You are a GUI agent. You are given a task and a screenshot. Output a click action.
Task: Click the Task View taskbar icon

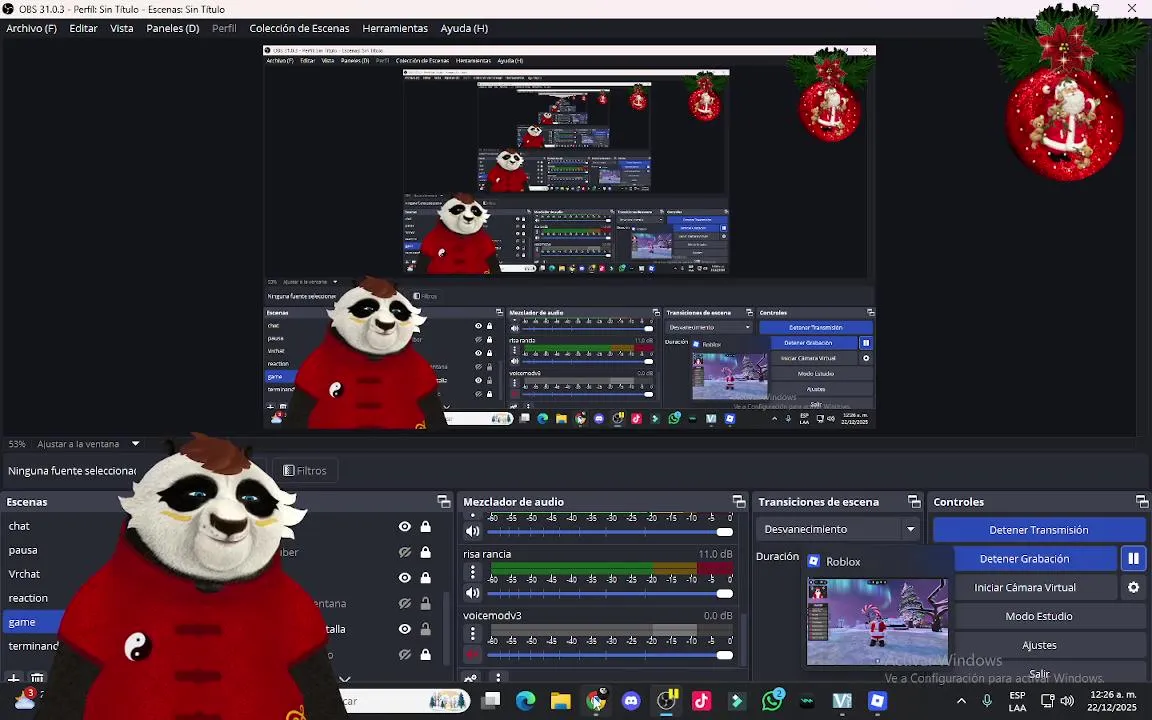click(x=490, y=701)
